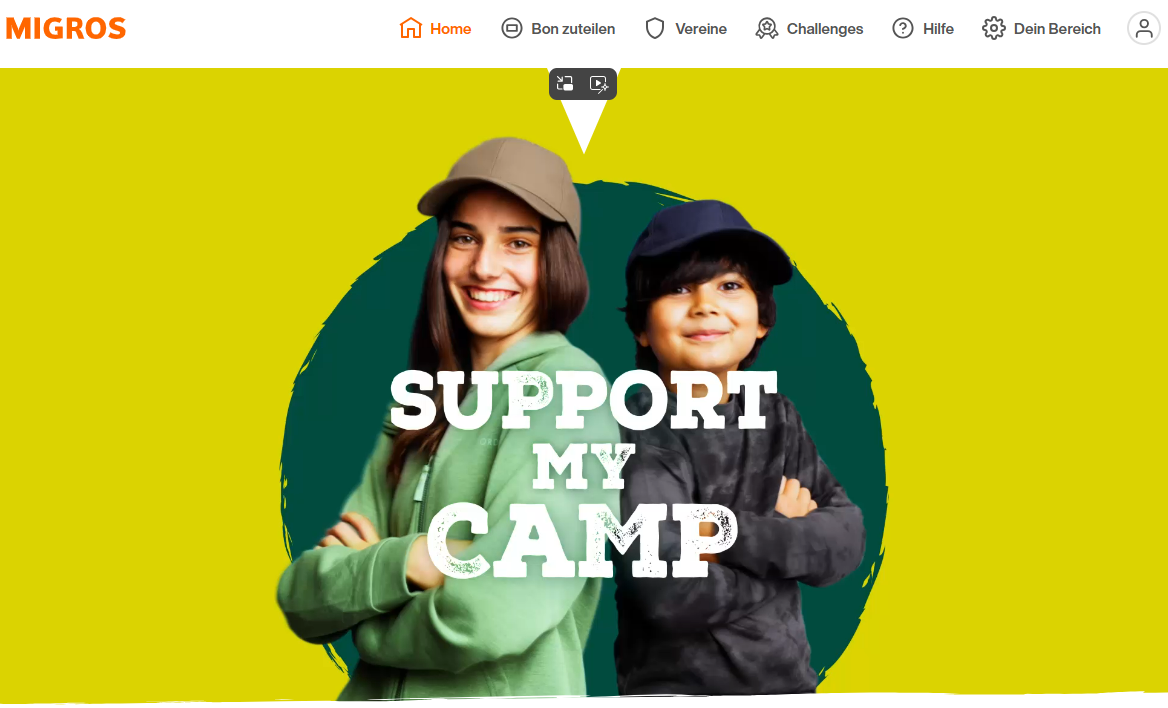Click the SUPPORT MY CAMP headline
The height and width of the screenshot is (708, 1168).
pos(583,474)
